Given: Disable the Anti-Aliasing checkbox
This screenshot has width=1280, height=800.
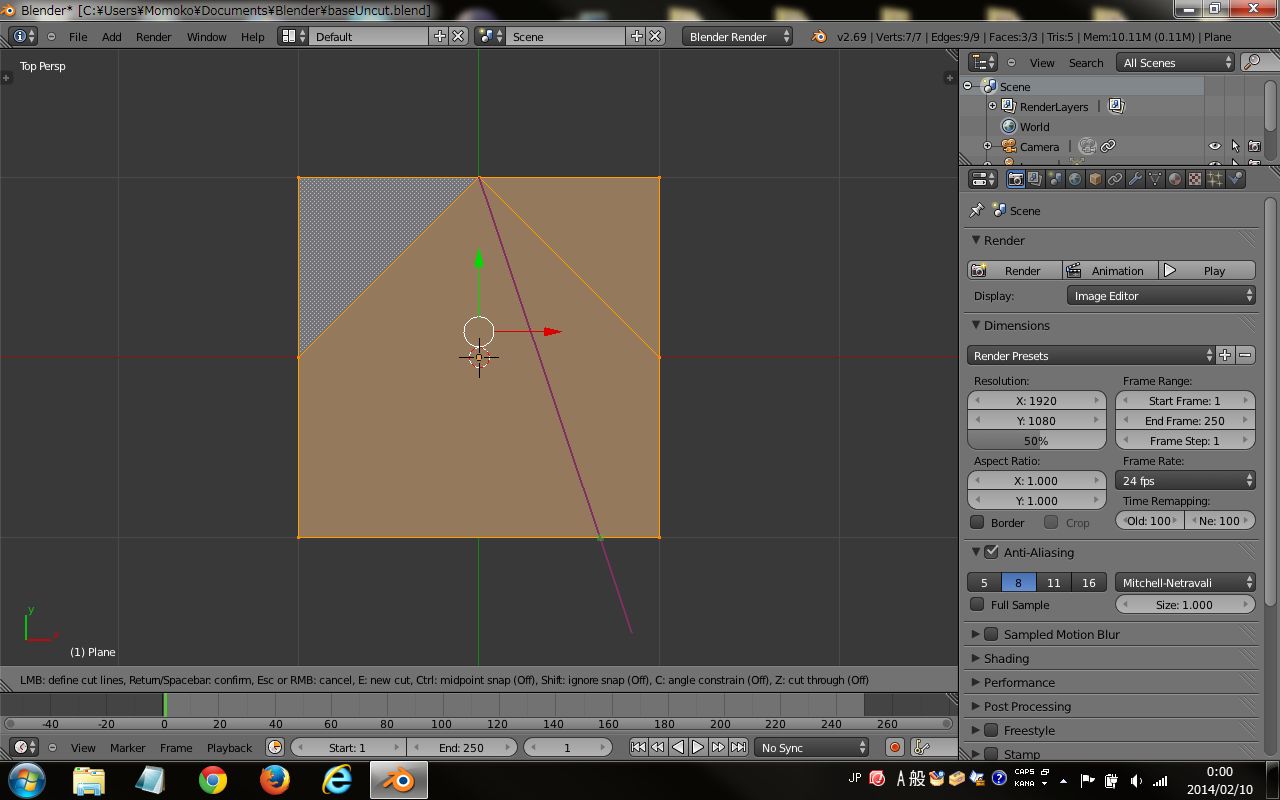Looking at the screenshot, I should [x=991, y=552].
